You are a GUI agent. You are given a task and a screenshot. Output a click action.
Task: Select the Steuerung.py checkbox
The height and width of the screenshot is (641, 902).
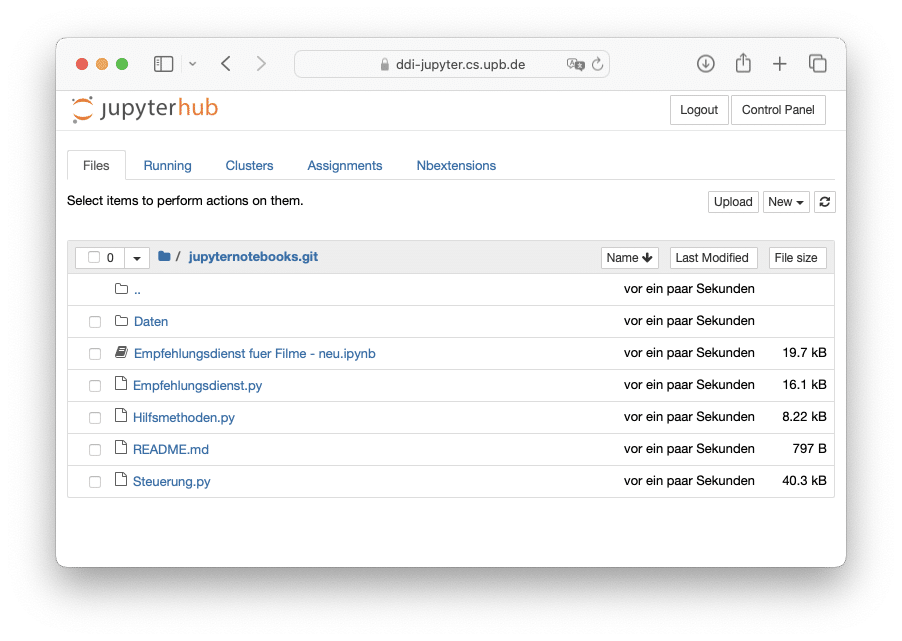point(95,482)
